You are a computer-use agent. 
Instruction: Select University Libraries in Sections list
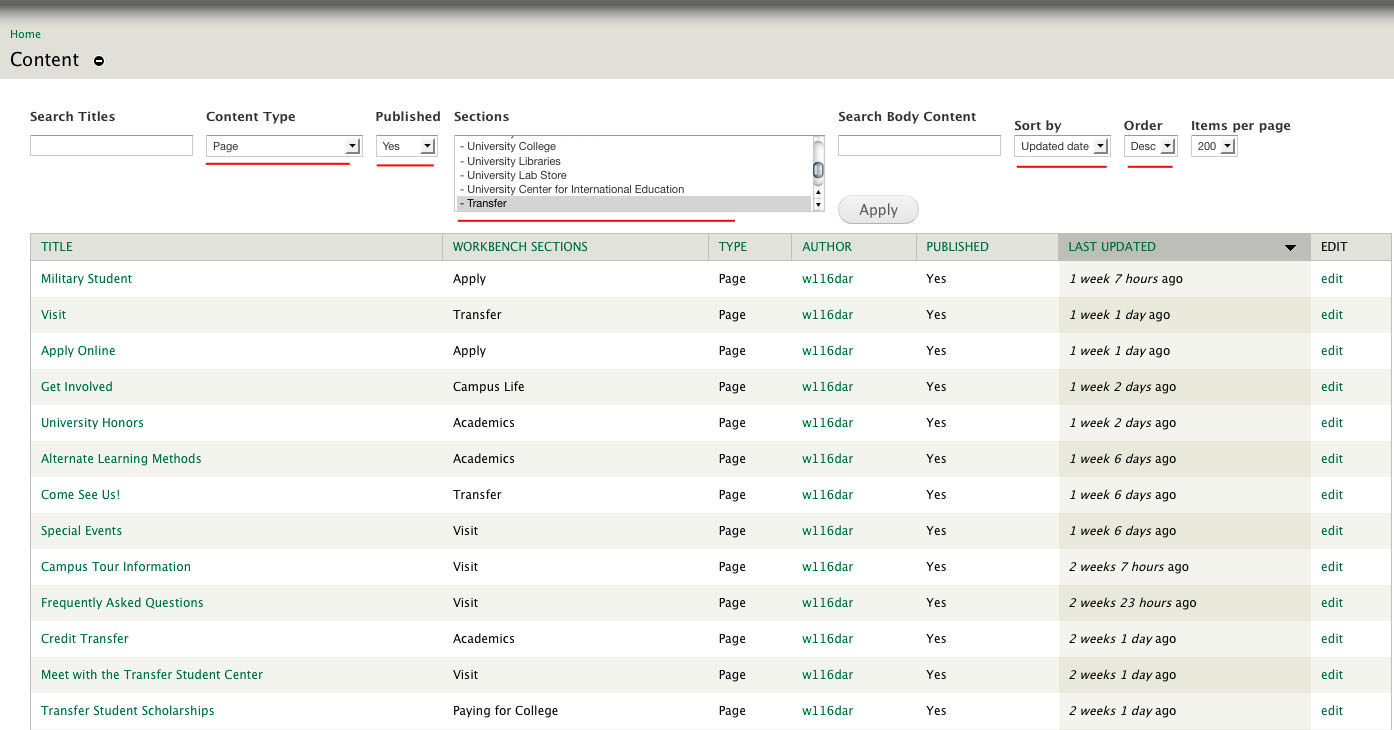(514, 161)
